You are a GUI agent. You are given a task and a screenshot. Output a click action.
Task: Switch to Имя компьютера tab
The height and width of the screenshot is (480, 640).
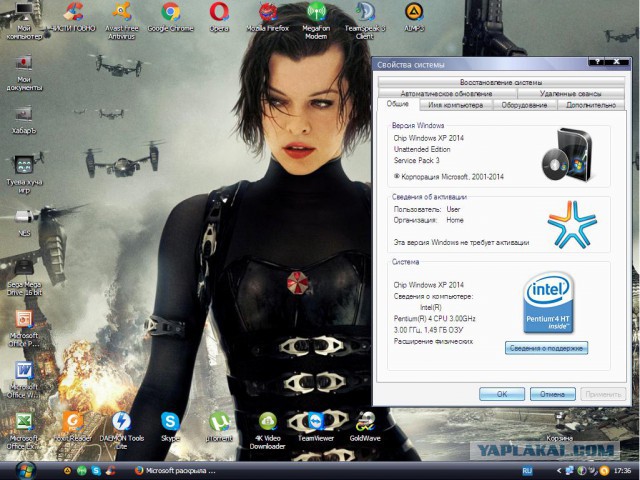click(x=456, y=105)
